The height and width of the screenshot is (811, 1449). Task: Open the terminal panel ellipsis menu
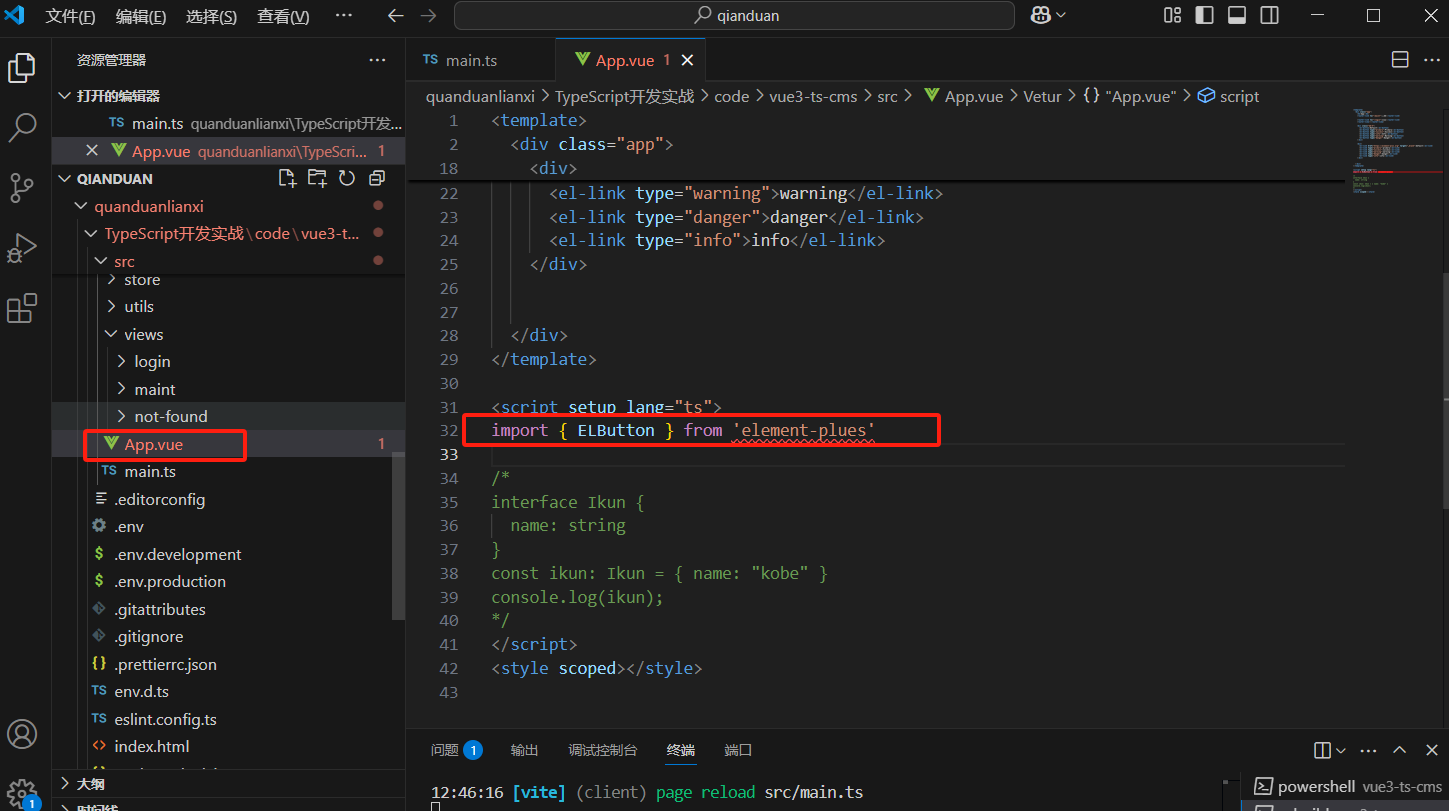coord(1370,750)
